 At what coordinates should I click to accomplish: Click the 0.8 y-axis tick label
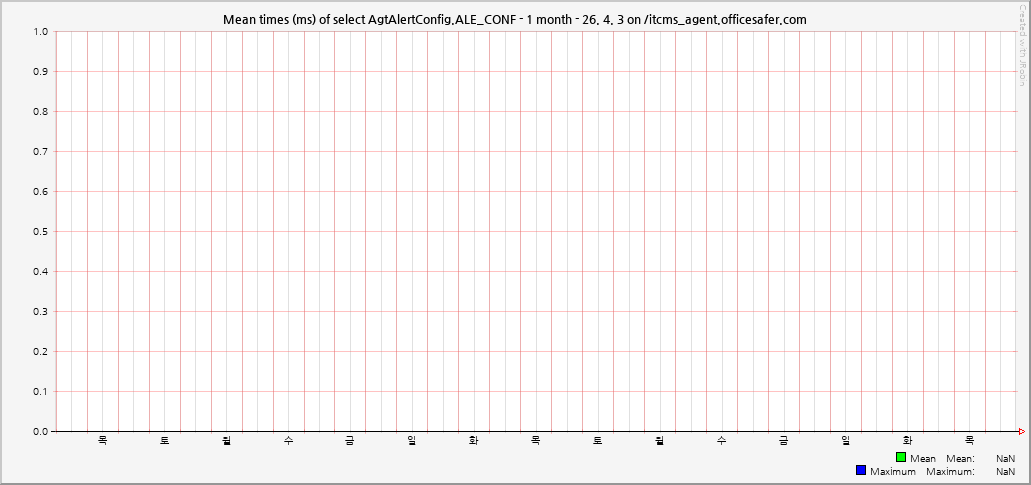(40, 112)
